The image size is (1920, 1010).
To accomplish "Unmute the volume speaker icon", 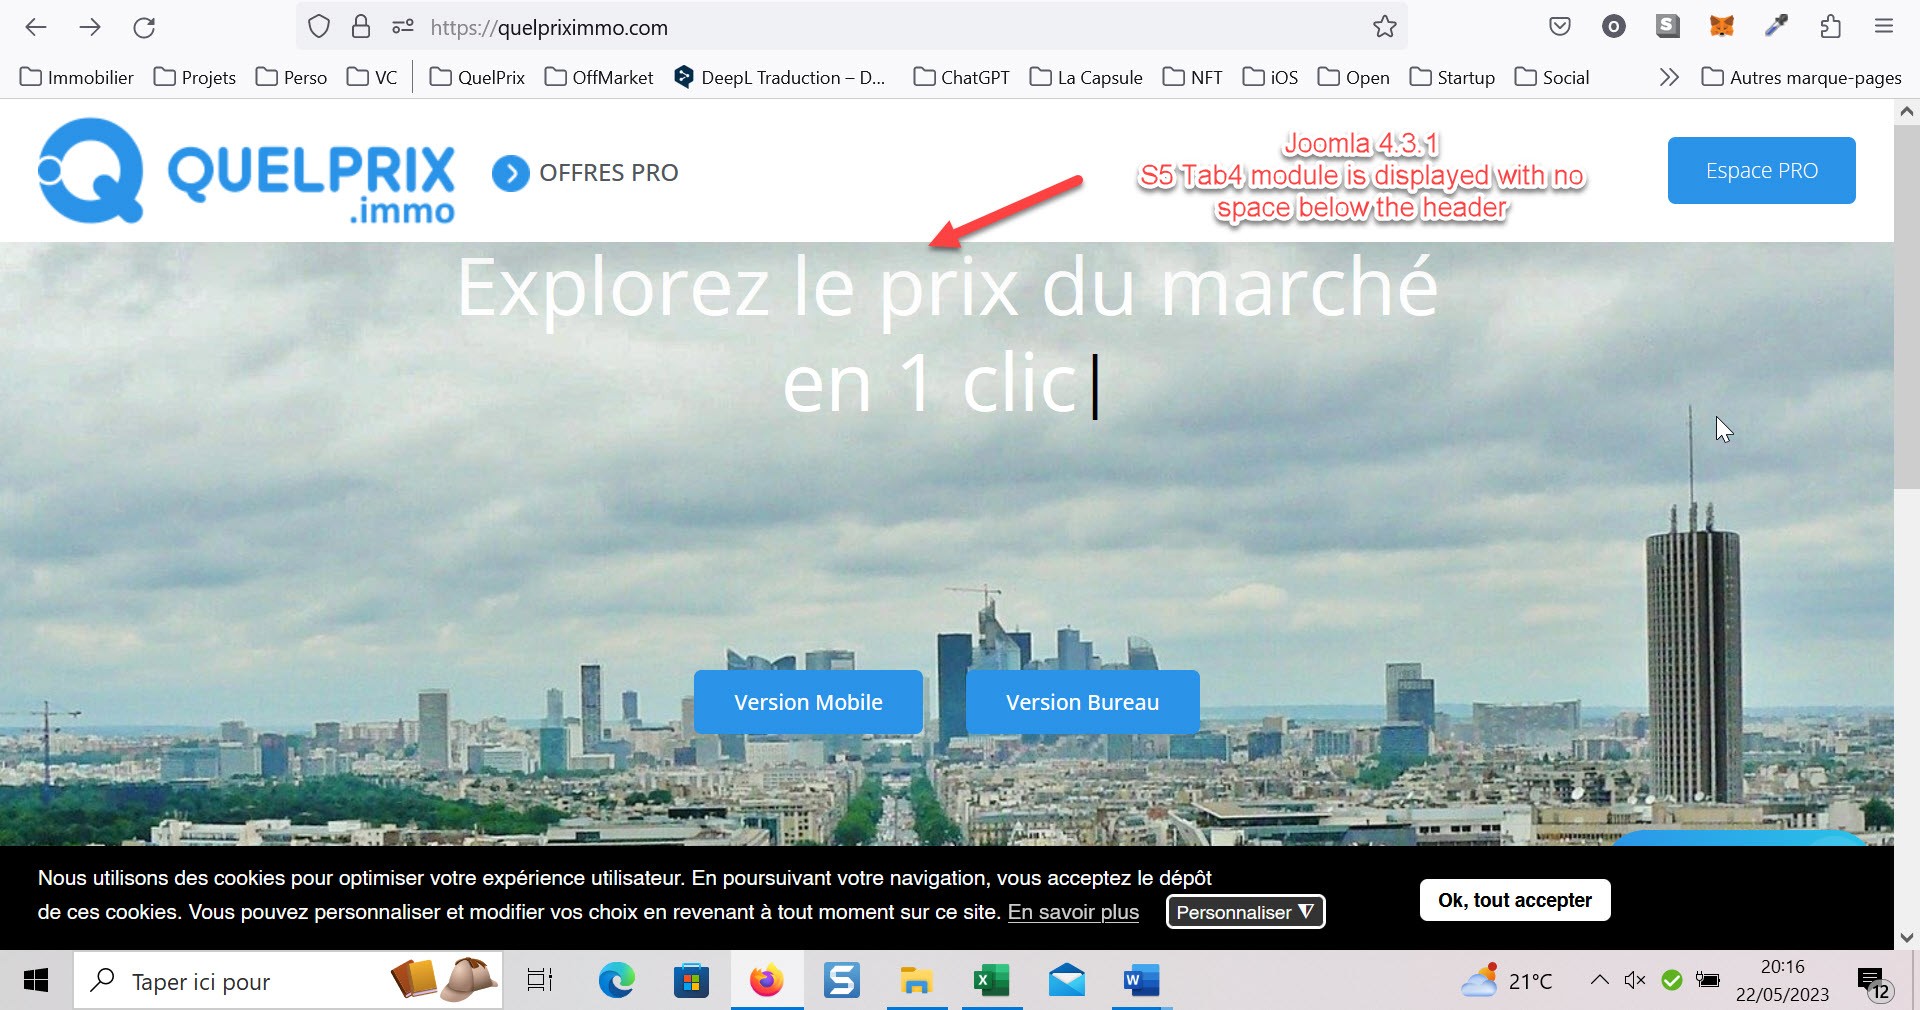I will click(x=1635, y=980).
